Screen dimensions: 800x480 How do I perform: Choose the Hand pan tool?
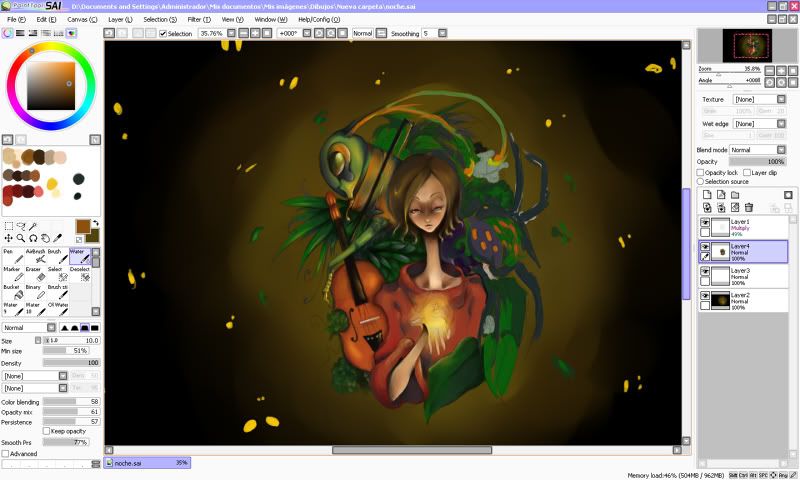click(x=45, y=238)
